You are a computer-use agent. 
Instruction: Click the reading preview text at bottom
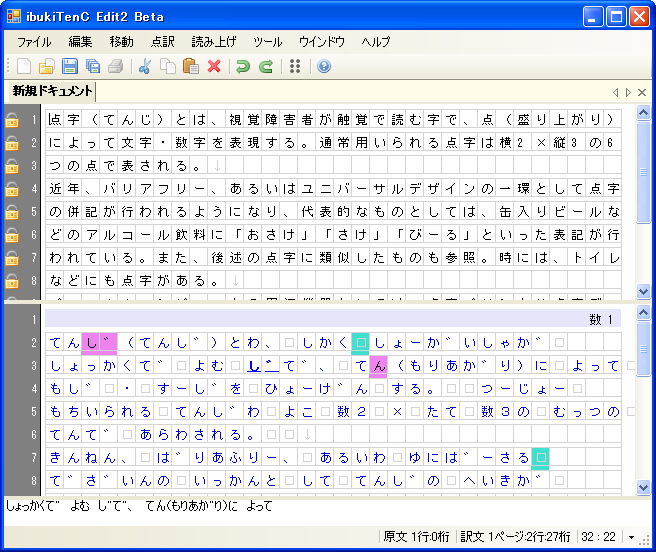pos(138,507)
